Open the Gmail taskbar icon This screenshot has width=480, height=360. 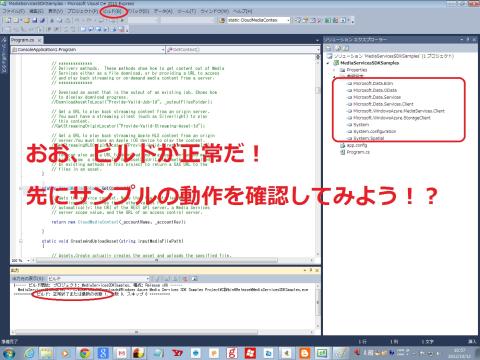pyautogui.click(x=121, y=353)
